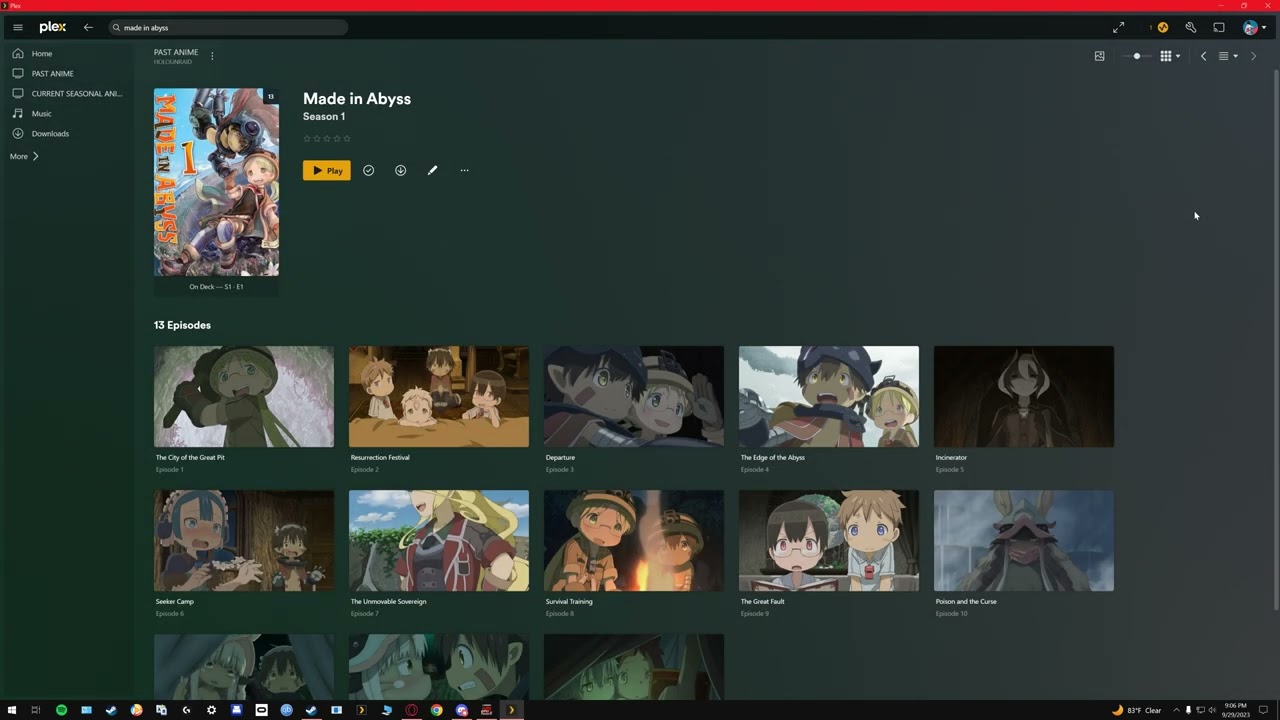Go to the previous season arrow
Viewport: 1280px width, 720px height.
click(1203, 56)
